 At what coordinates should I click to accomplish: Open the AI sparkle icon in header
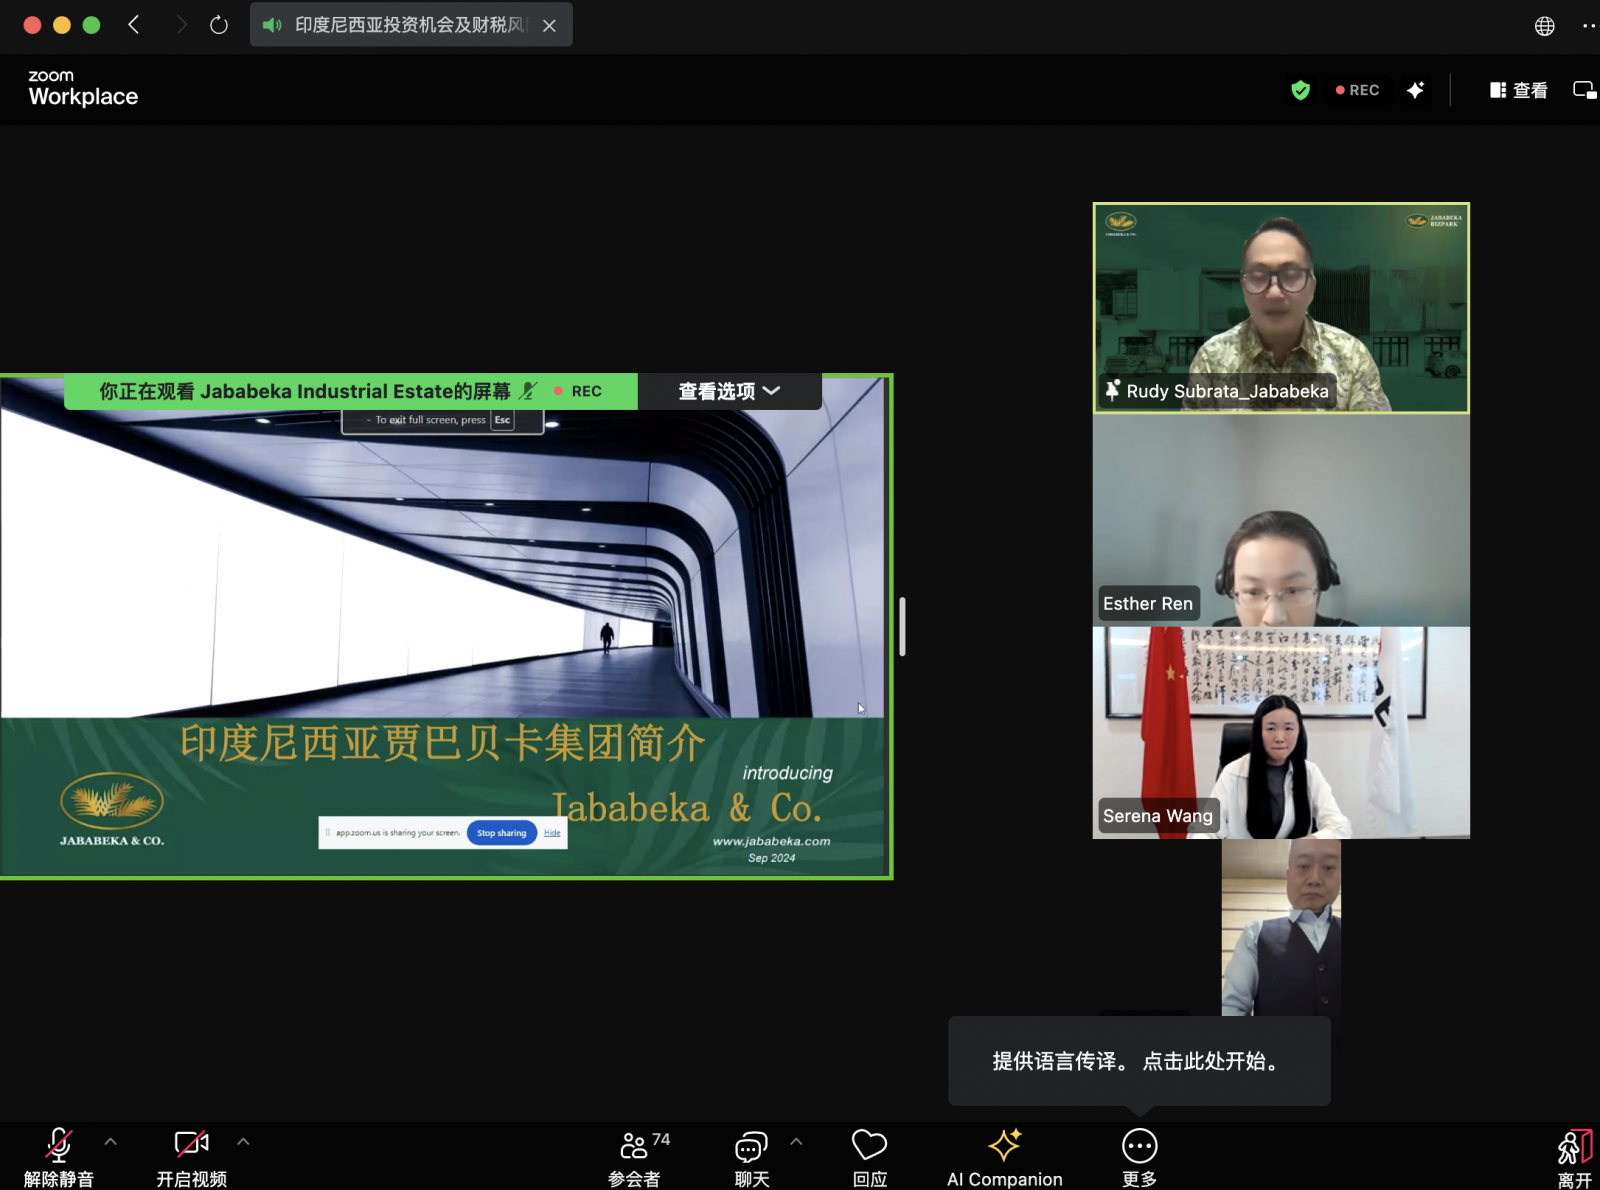coord(1415,90)
